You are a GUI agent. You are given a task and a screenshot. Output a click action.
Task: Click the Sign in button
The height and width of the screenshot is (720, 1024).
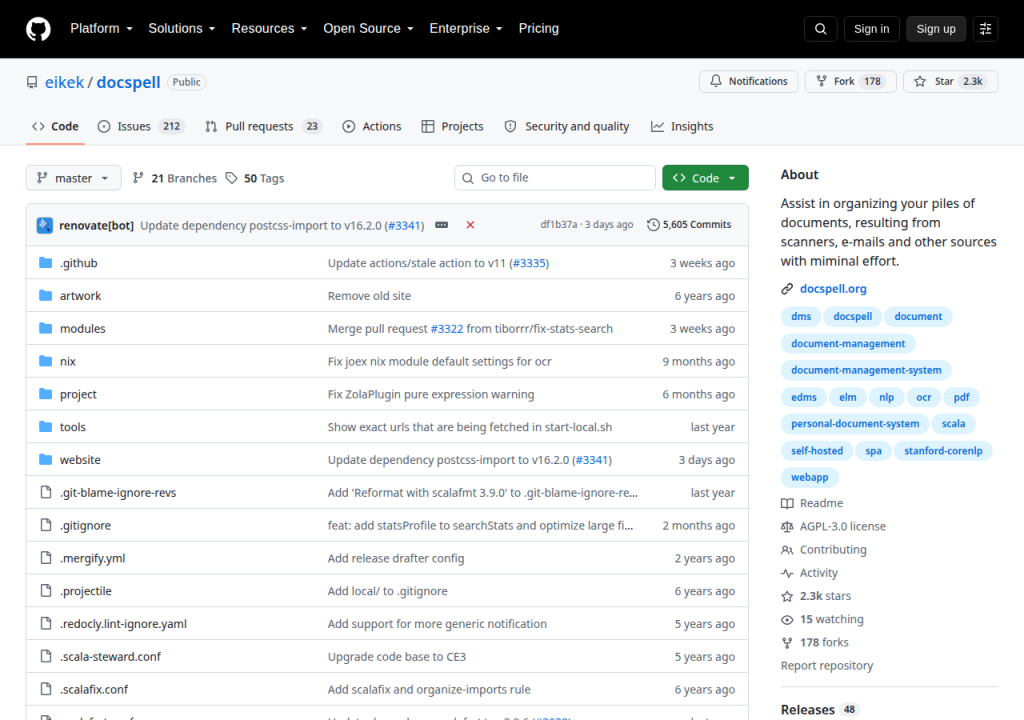871,29
